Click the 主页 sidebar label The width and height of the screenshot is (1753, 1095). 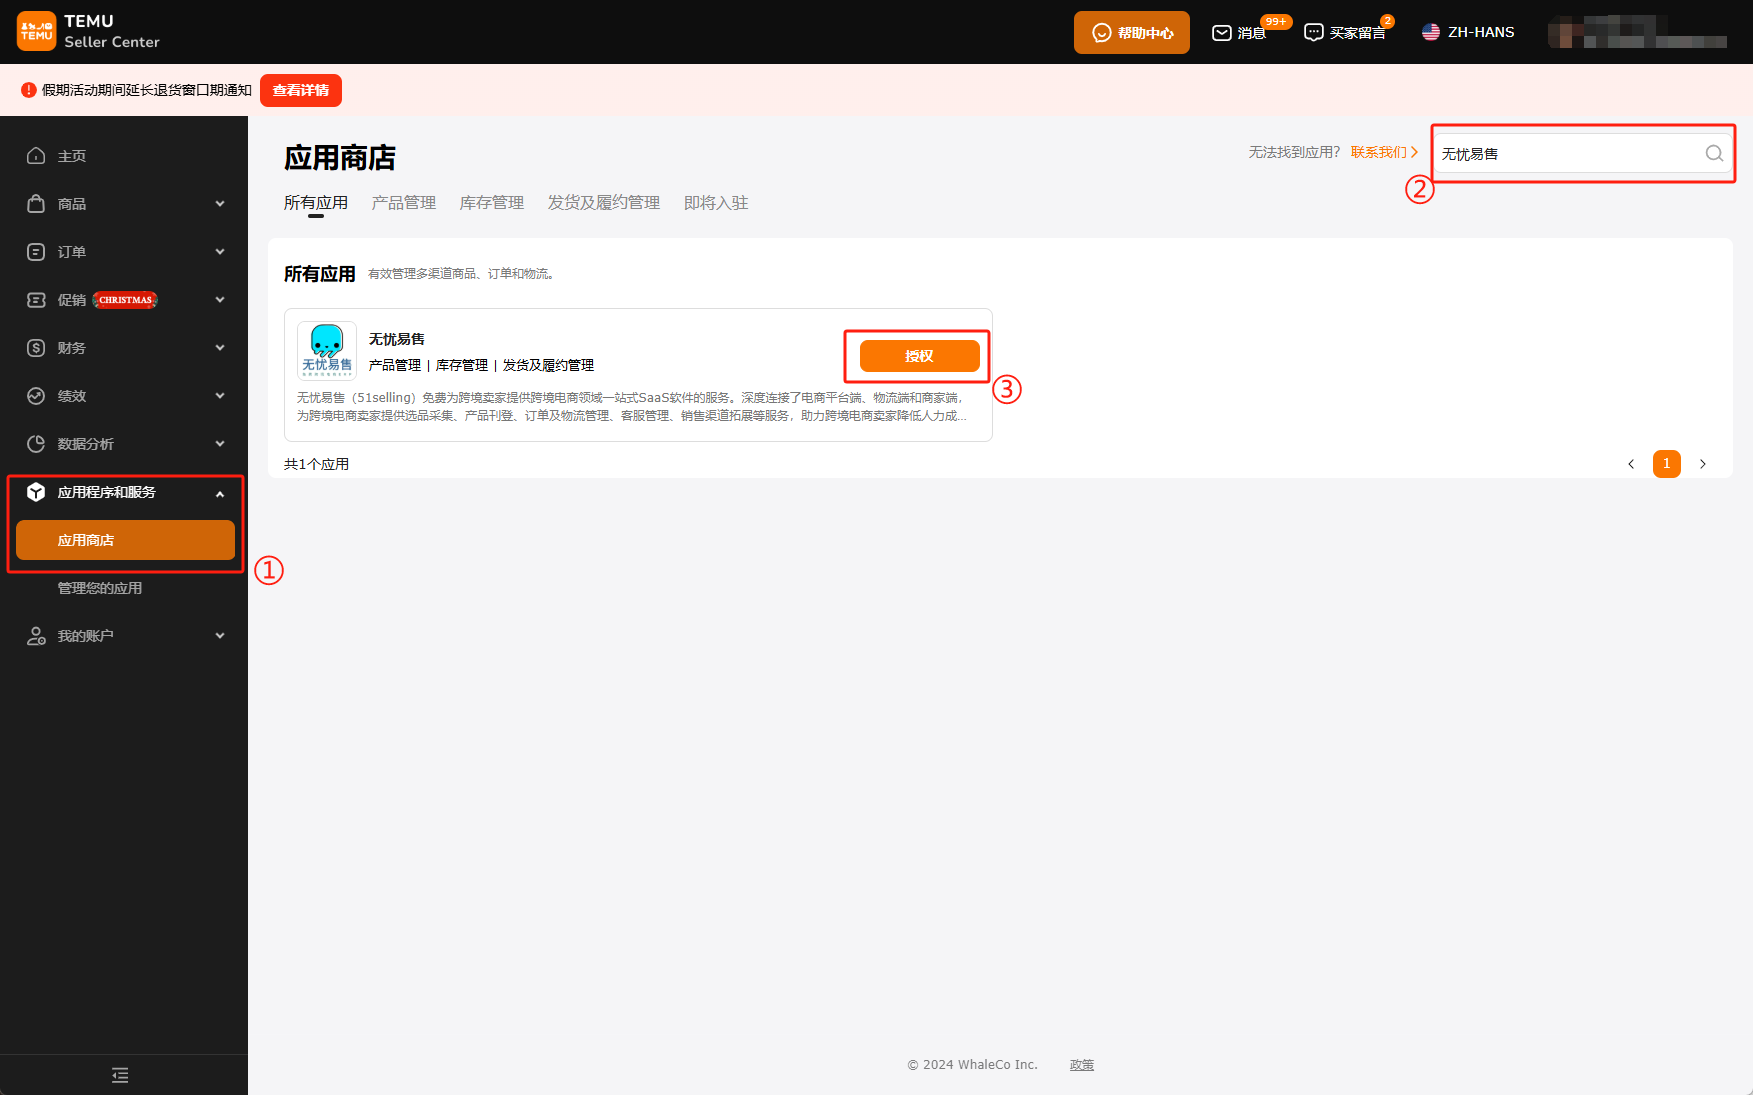point(72,156)
